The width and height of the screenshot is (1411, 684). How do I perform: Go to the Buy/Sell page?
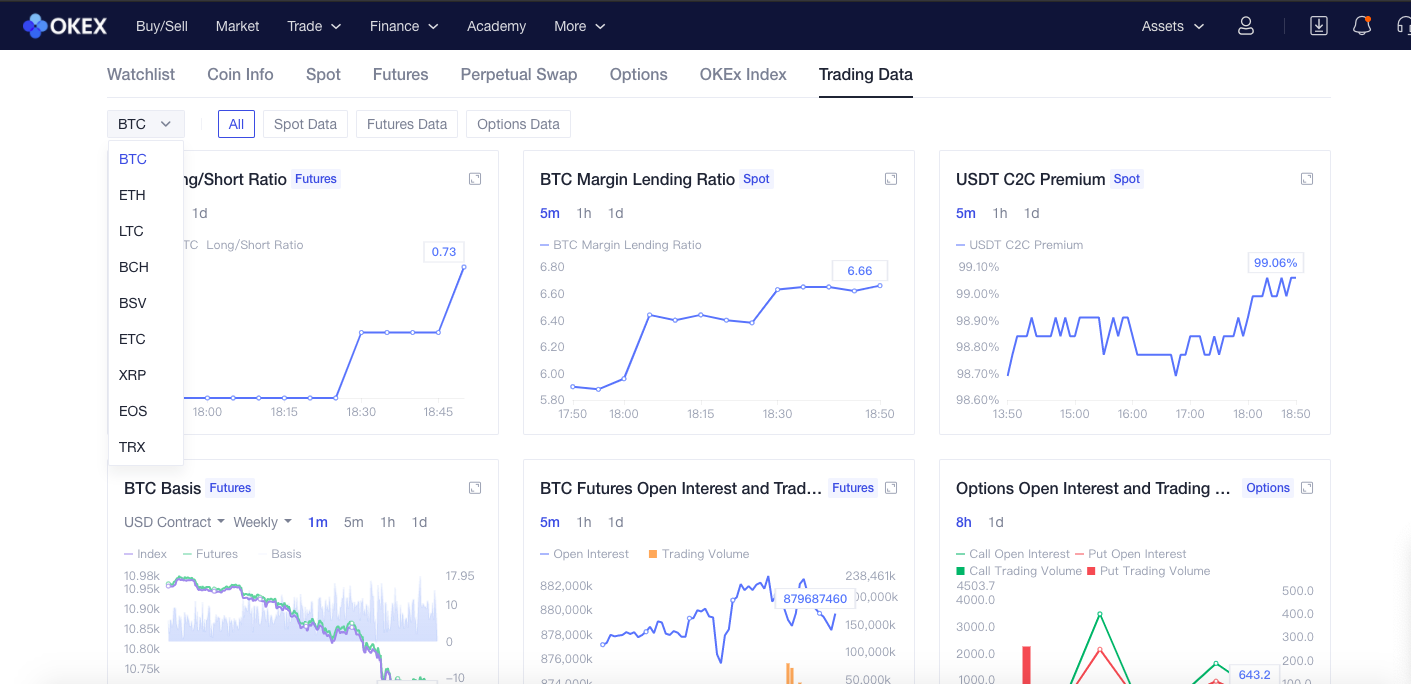tap(162, 26)
